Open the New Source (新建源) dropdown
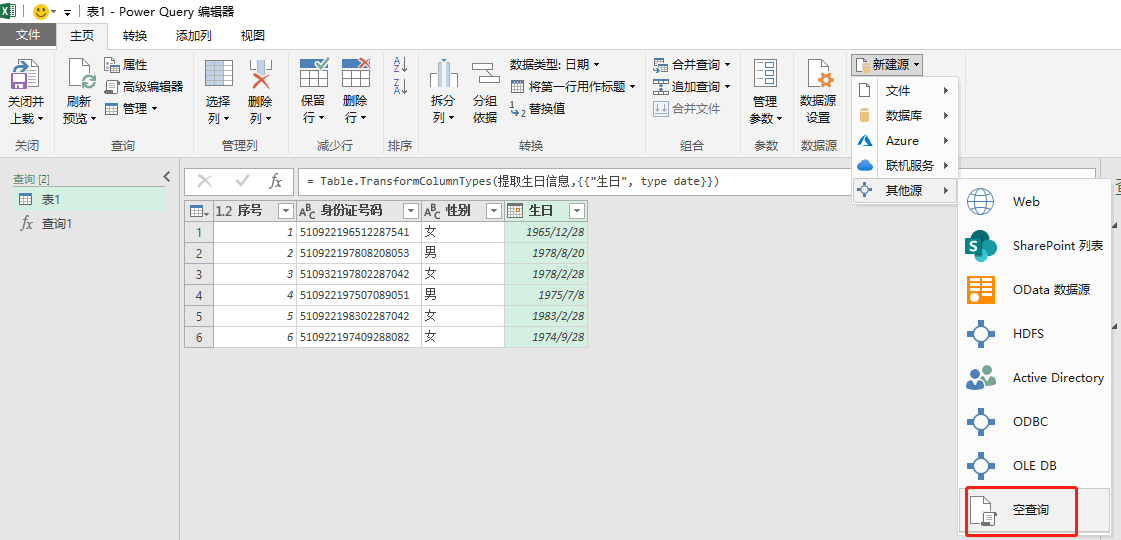Image resolution: width=1121 pixels, height=540 pixels. (x=887, y=64)
